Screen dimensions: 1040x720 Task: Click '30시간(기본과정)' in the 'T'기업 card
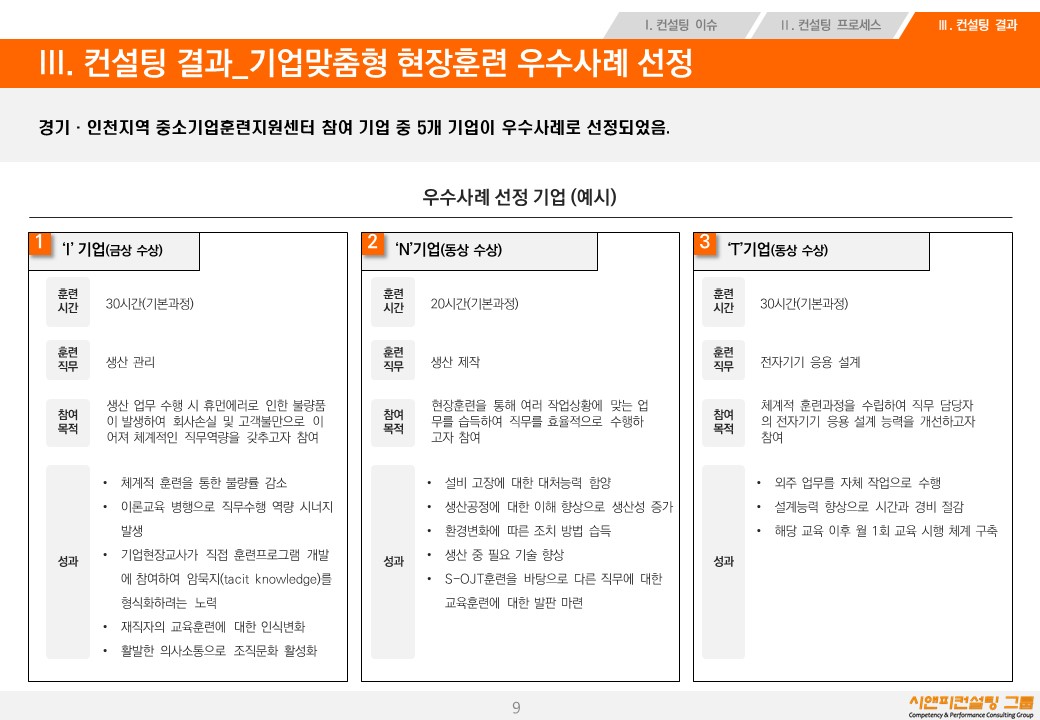point(804,304)
